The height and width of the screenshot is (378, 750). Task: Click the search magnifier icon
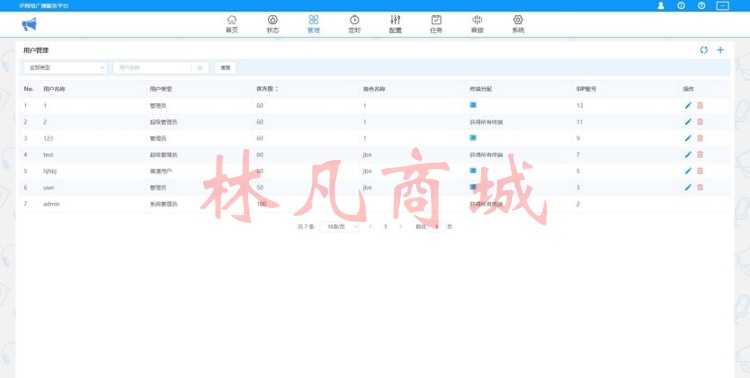200,68
